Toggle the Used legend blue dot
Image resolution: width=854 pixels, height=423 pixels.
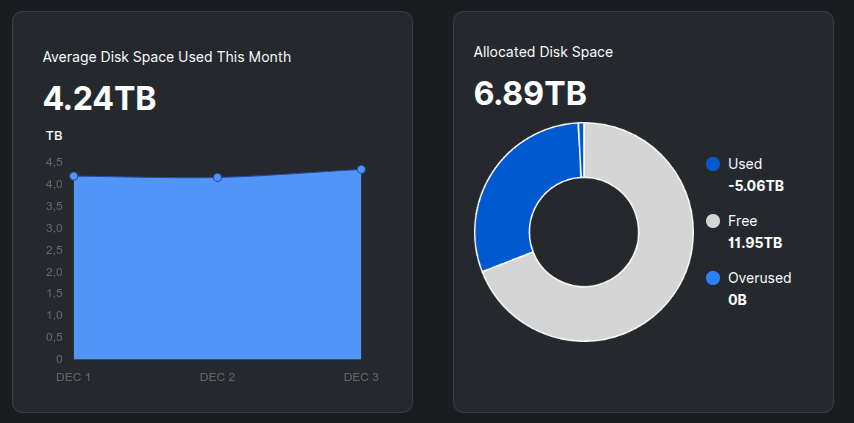tap(713, 164)
